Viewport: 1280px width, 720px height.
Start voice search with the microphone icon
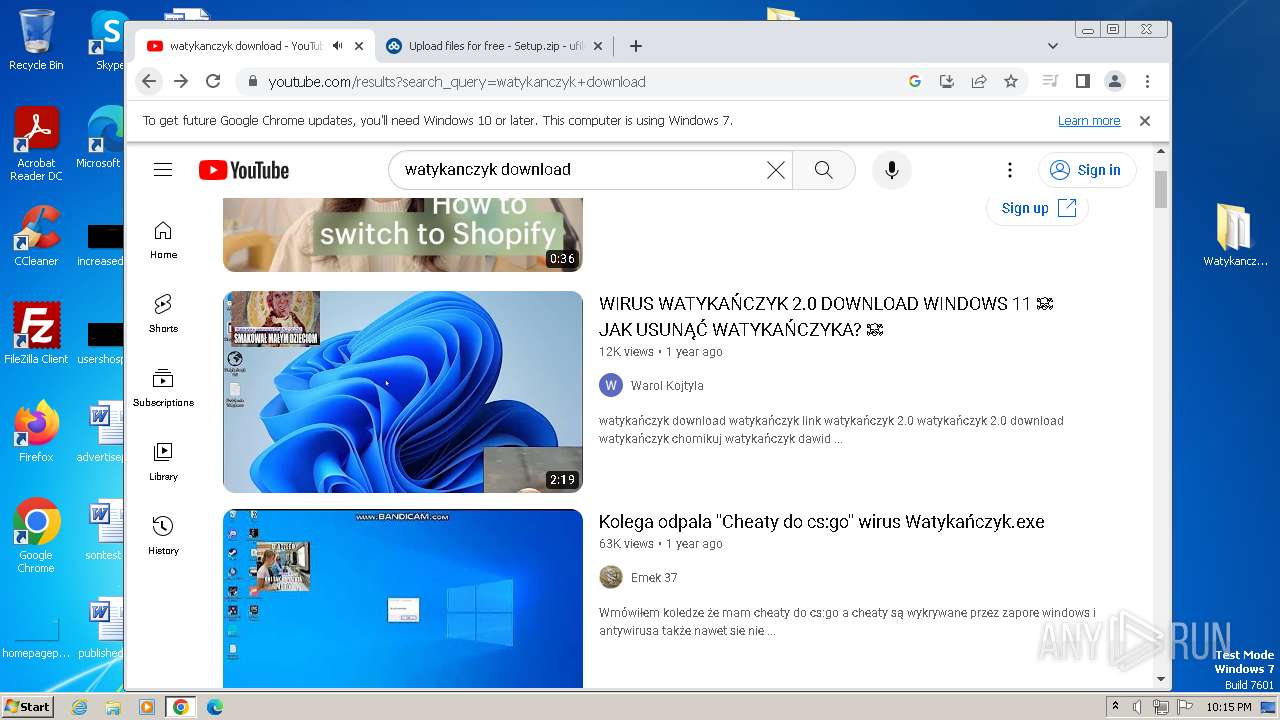click(892, 170)
